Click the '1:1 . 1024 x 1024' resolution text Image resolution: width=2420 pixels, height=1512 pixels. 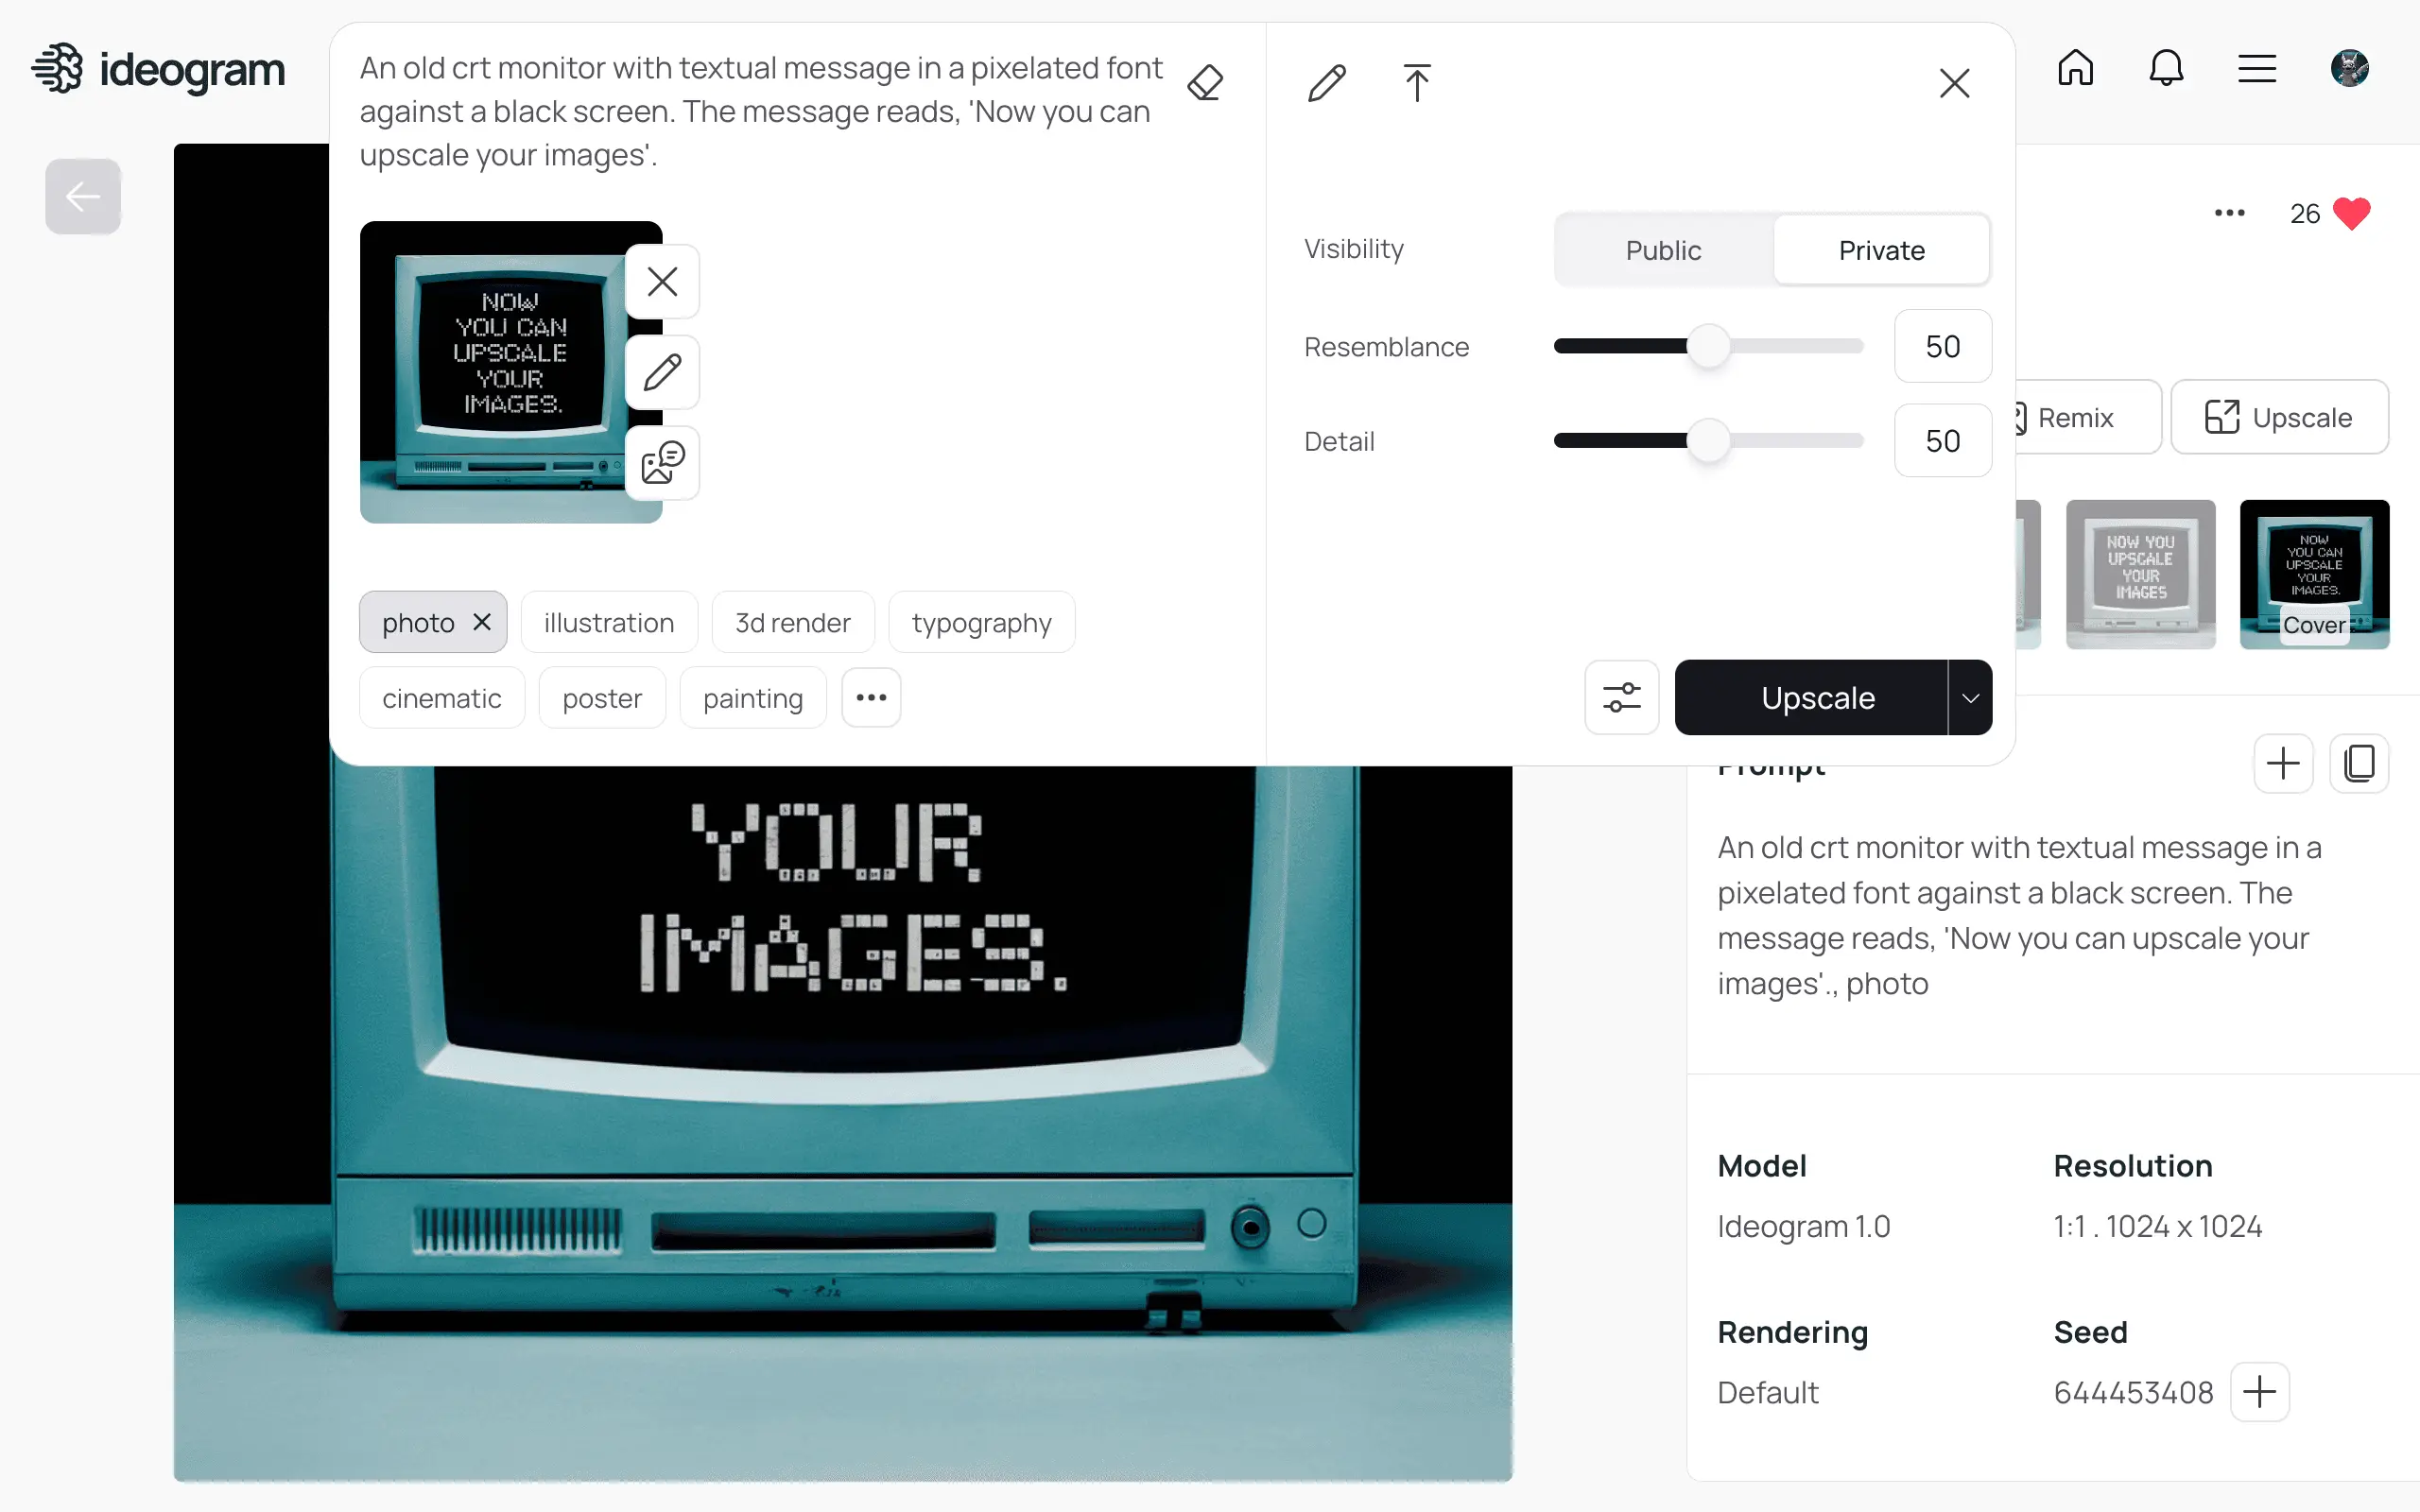tap(2158, 1226)
